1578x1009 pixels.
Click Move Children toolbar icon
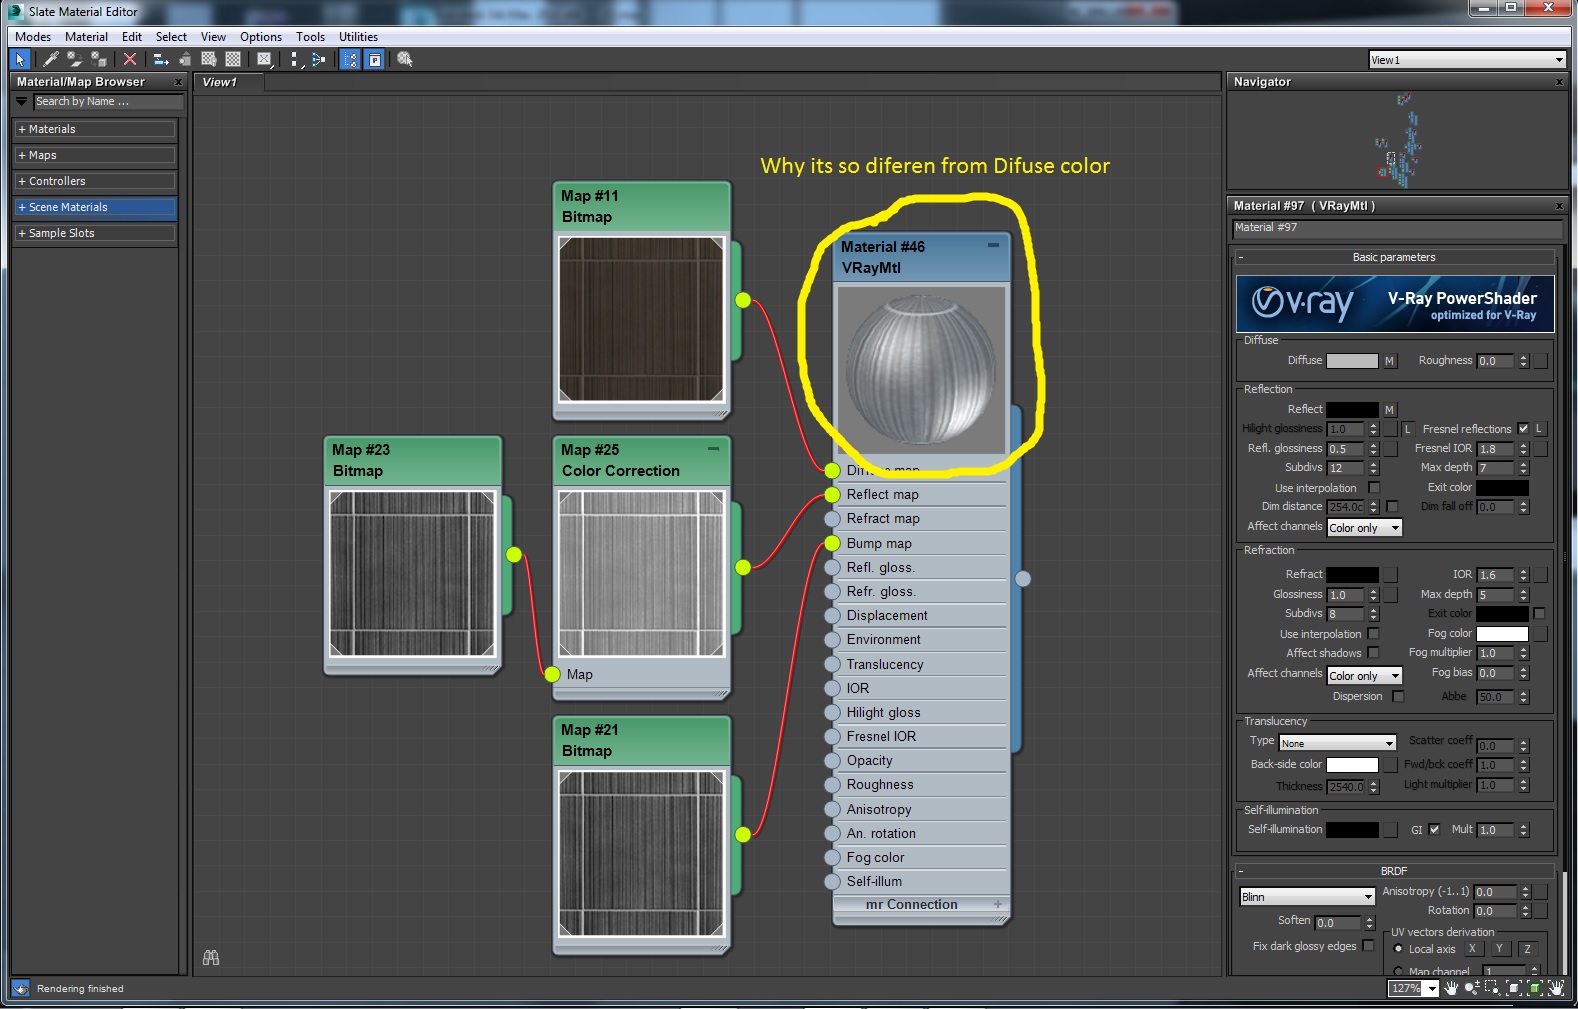[160, 60]
